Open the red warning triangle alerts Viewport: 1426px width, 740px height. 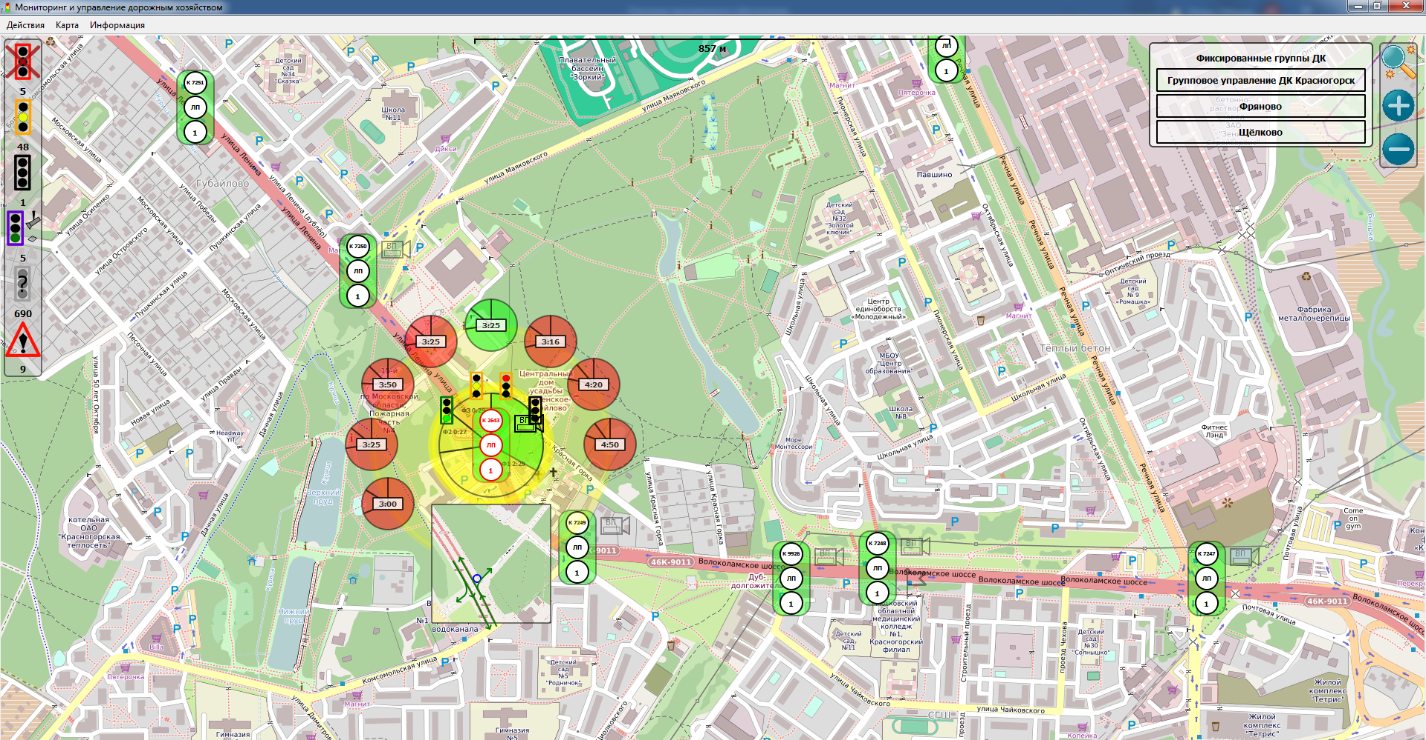click(x=22, y=340)
